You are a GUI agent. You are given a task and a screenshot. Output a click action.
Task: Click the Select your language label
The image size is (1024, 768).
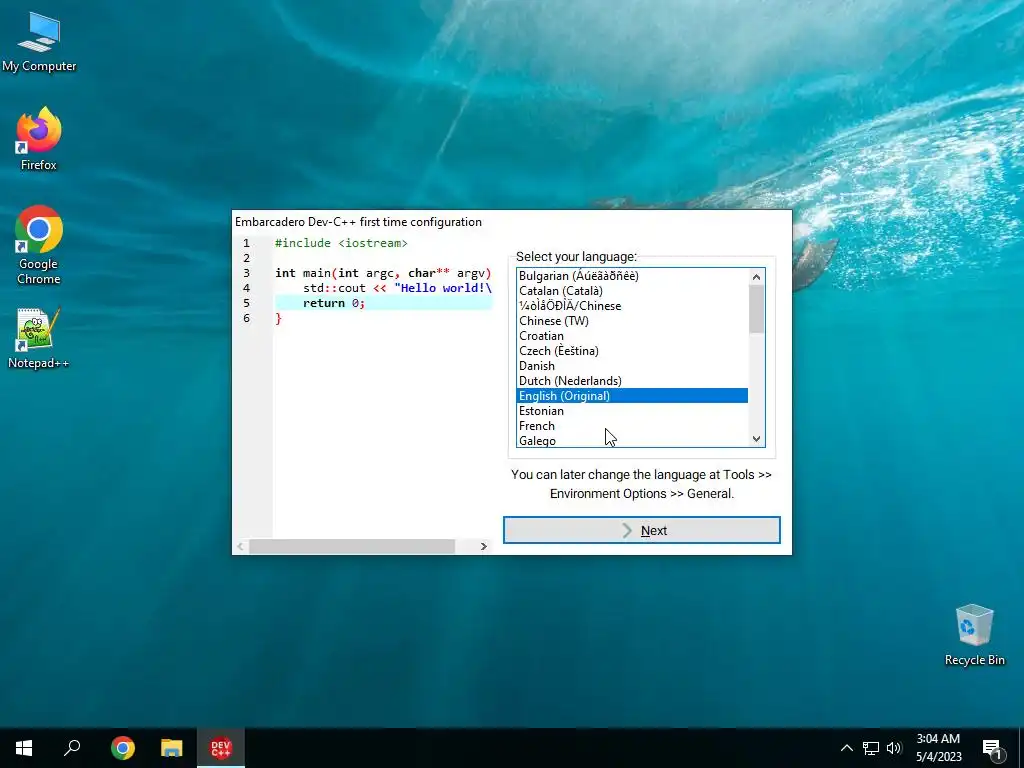576,257
